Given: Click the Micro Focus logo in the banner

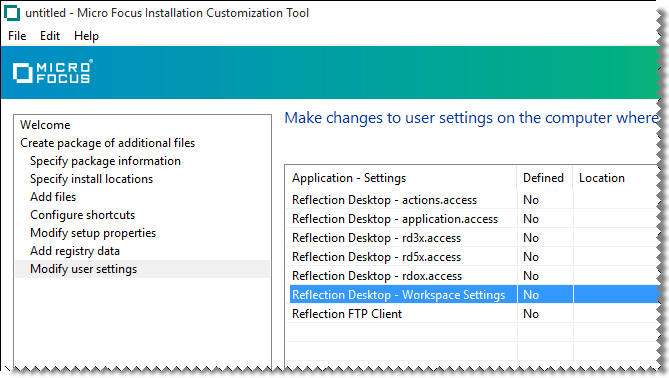Looking at the screenshot, I should click(52, 72).
